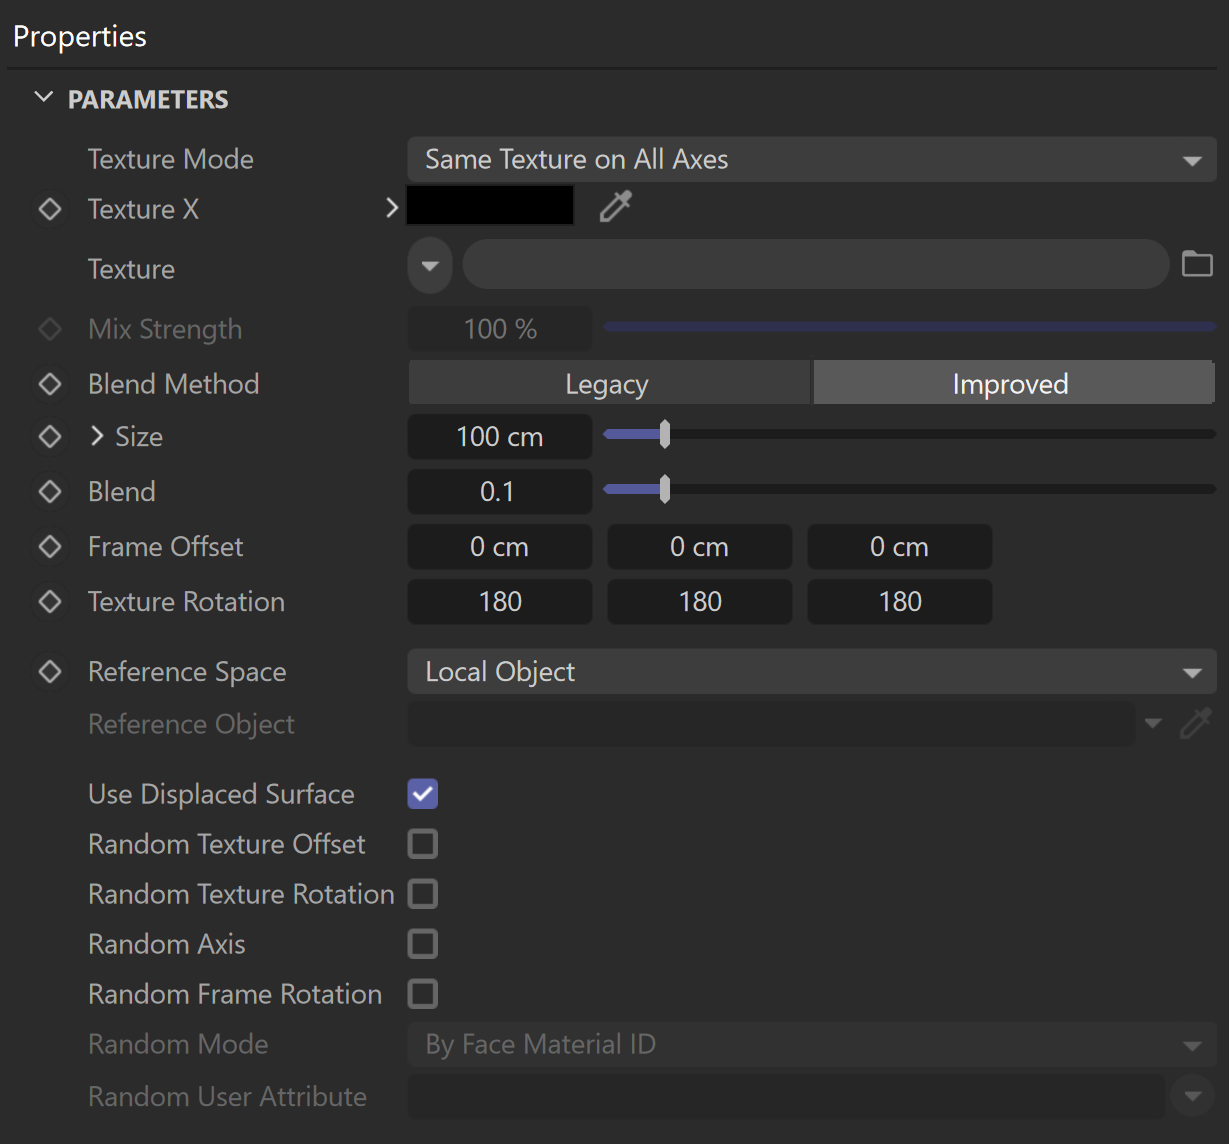Click the Reference Object link field
Image resolution: width=1229 pixels, height=1144 pixels.
coord(771,723)
